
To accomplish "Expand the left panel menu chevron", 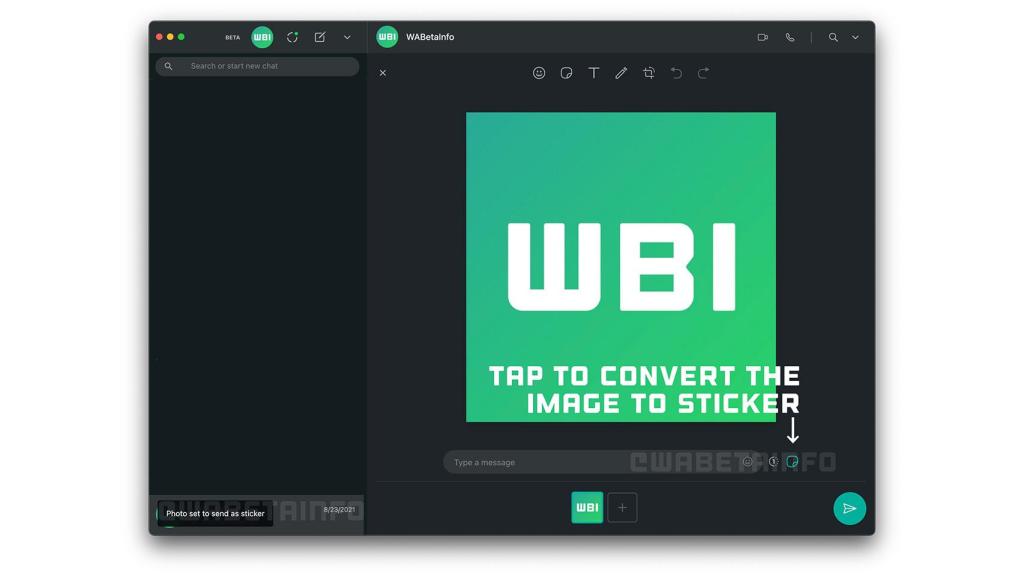I will tap(347, 37).
